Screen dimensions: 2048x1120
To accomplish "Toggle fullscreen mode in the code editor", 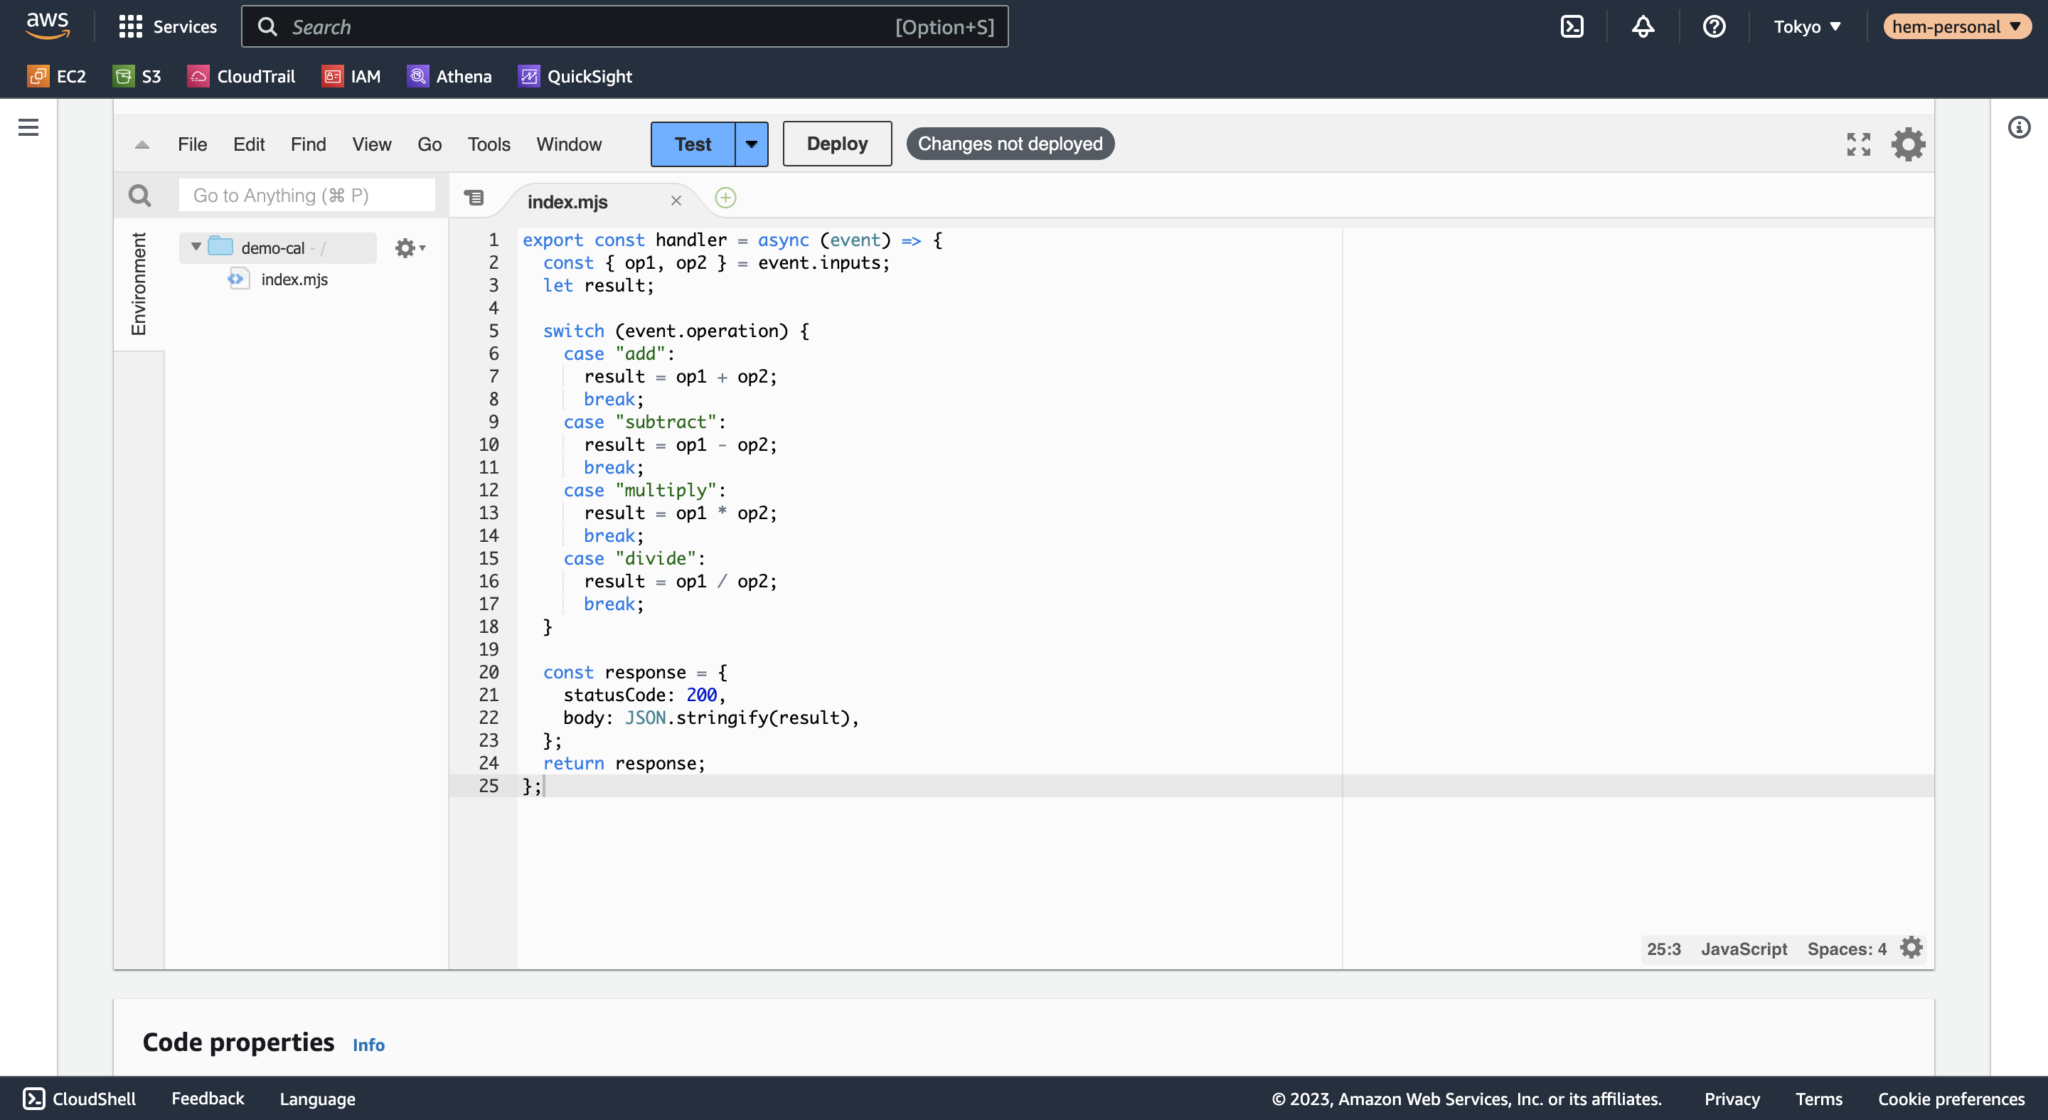I will click(1858, 143).
